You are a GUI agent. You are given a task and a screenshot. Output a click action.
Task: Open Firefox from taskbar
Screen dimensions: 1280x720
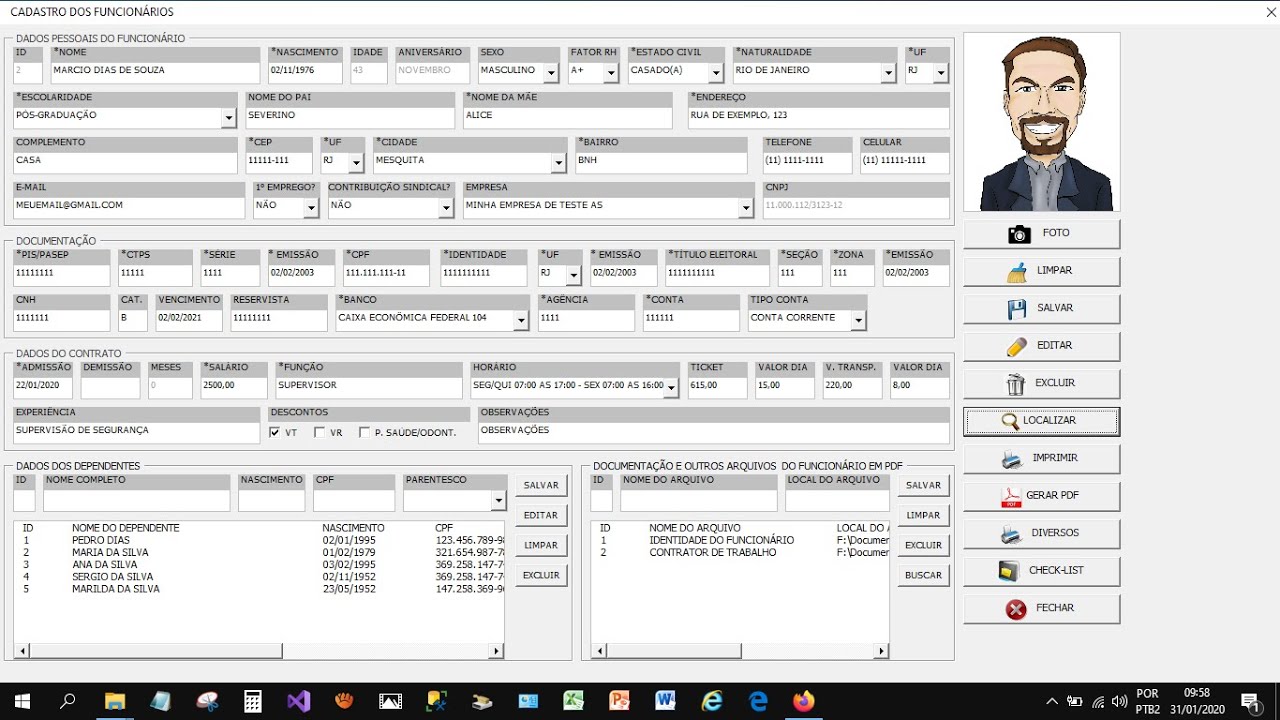pyautogui.click(x=804, y=701)
